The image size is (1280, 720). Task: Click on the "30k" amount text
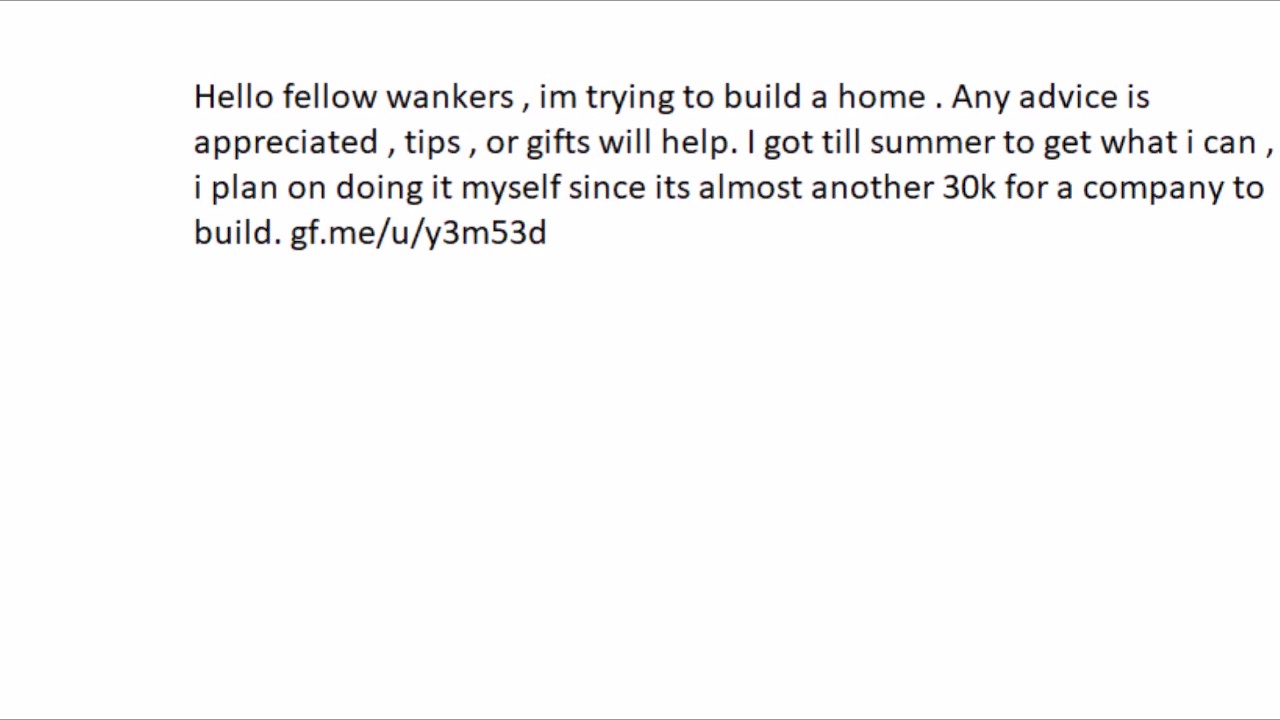(968, 188)
